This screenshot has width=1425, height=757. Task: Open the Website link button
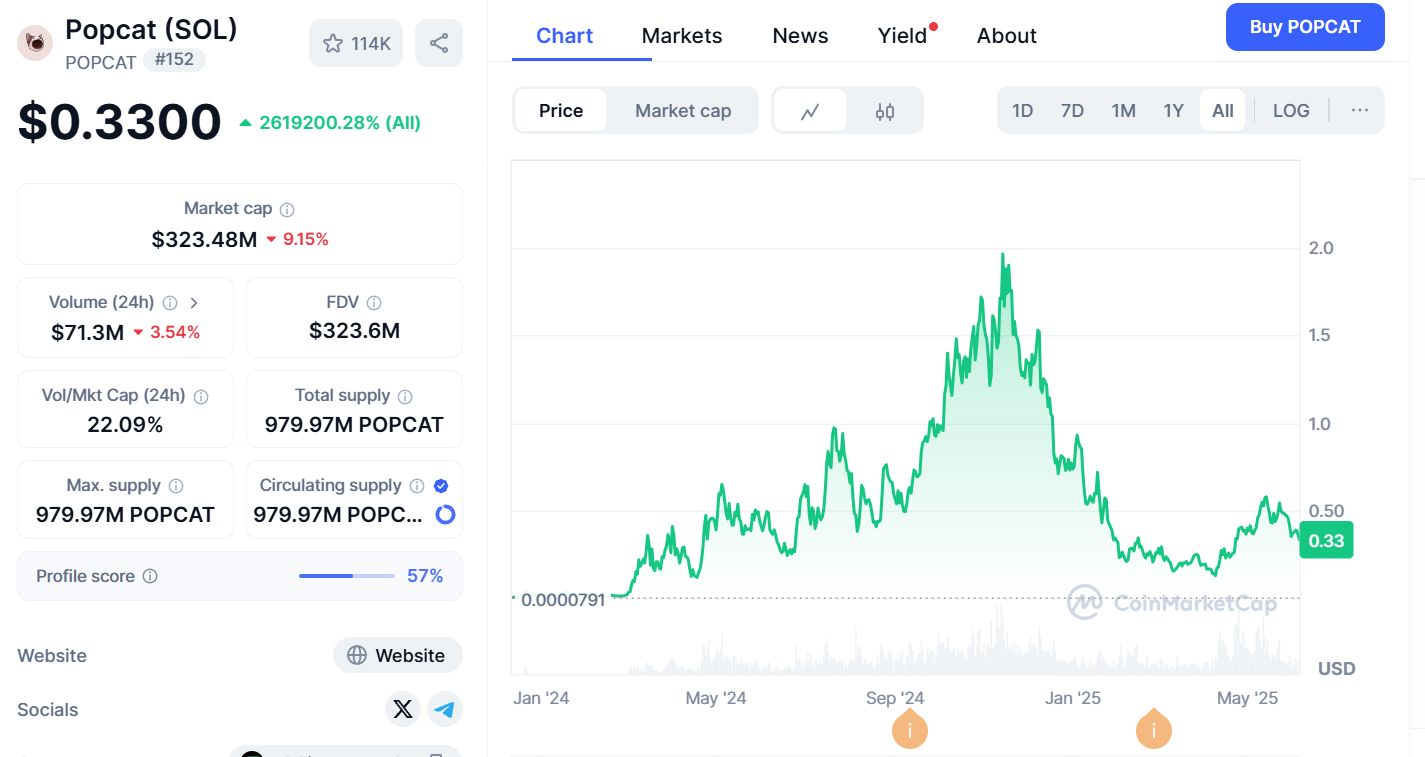398,655
